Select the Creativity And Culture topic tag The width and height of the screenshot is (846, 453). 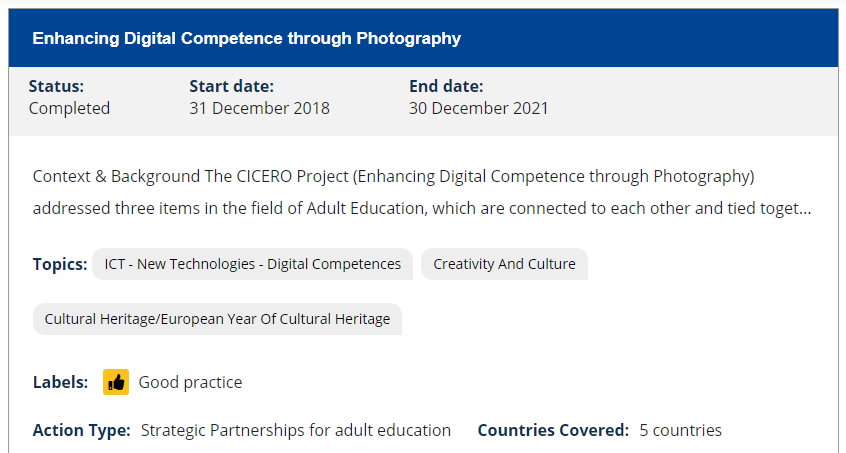504,264
